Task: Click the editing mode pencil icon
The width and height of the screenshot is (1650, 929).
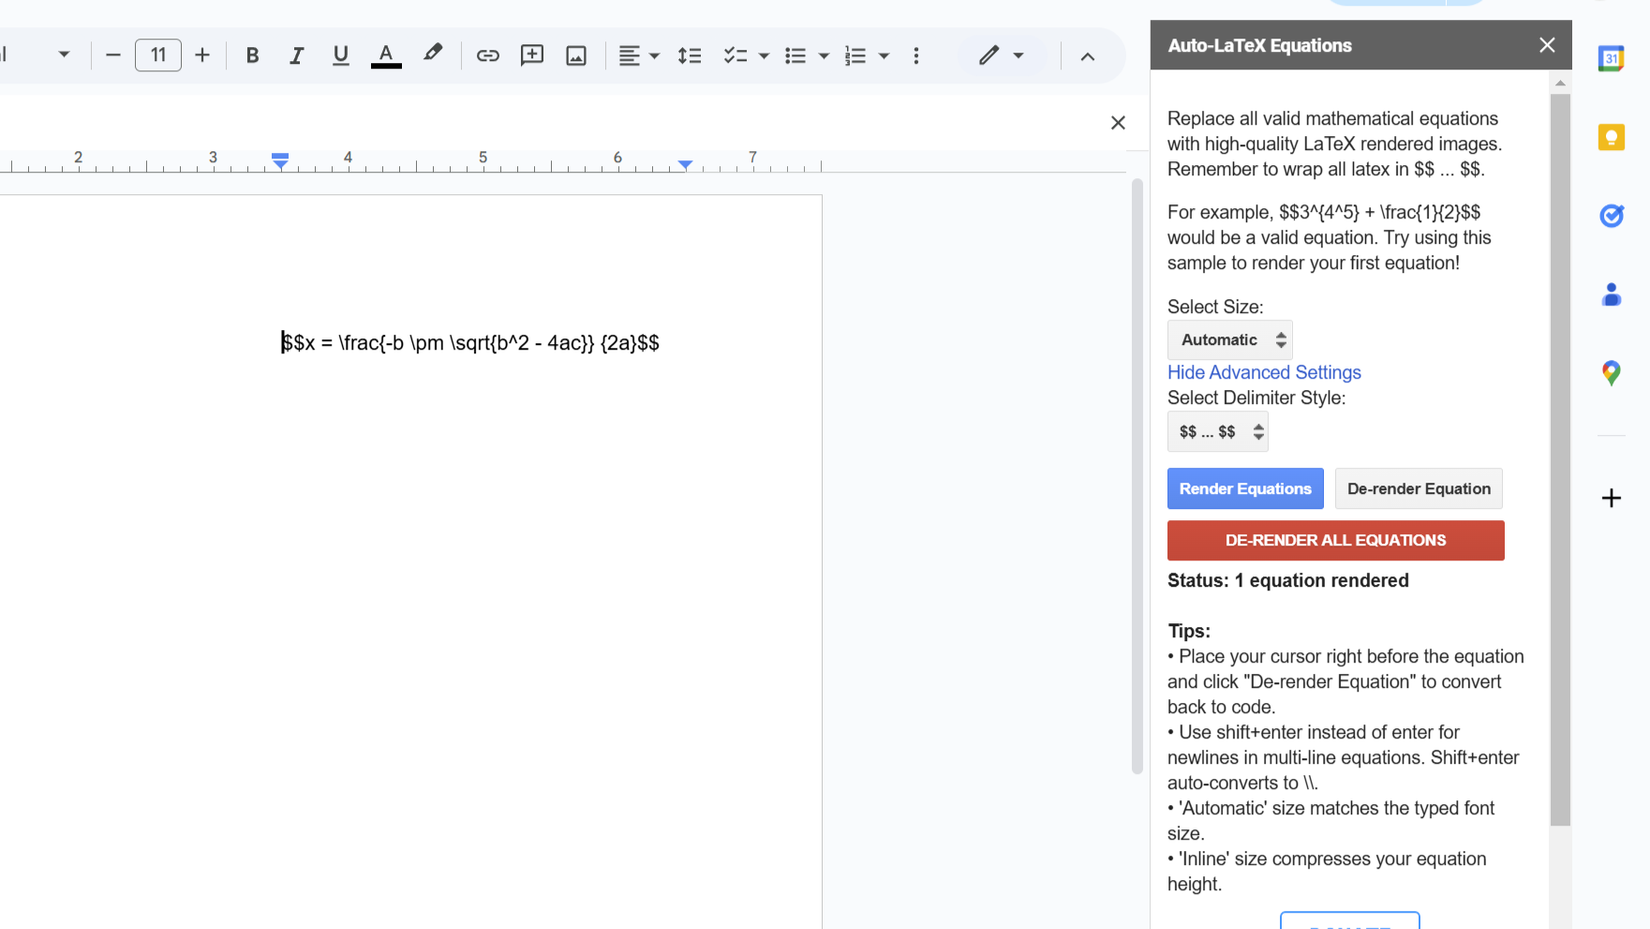Action: click(989, 55)
